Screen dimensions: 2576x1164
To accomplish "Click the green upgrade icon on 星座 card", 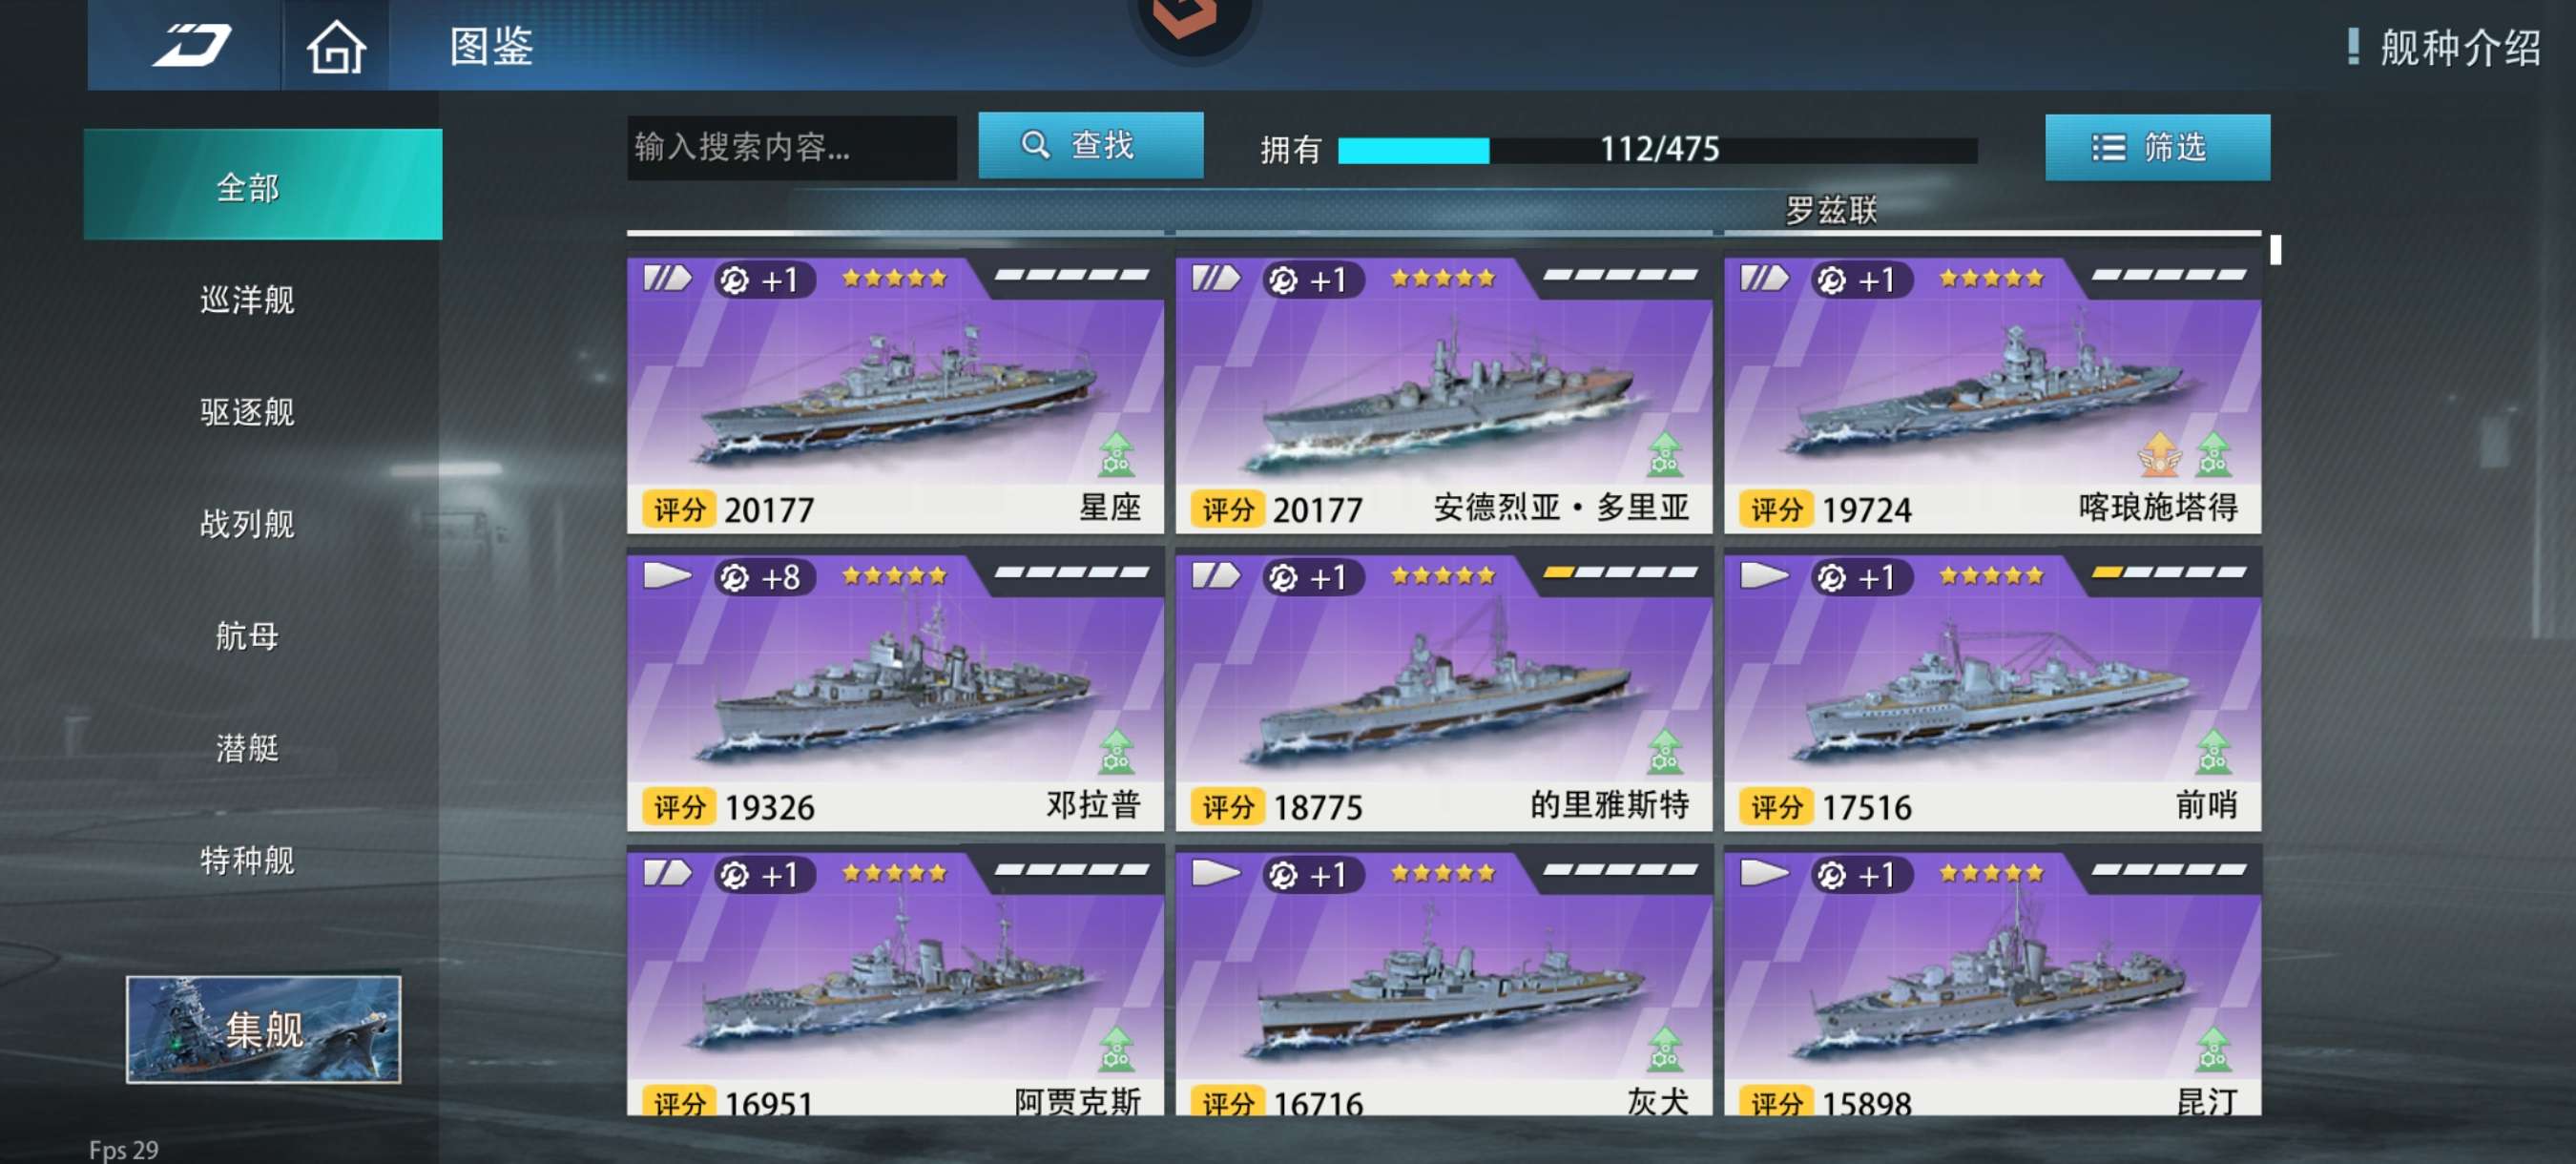I will [x=1116, y=453].
